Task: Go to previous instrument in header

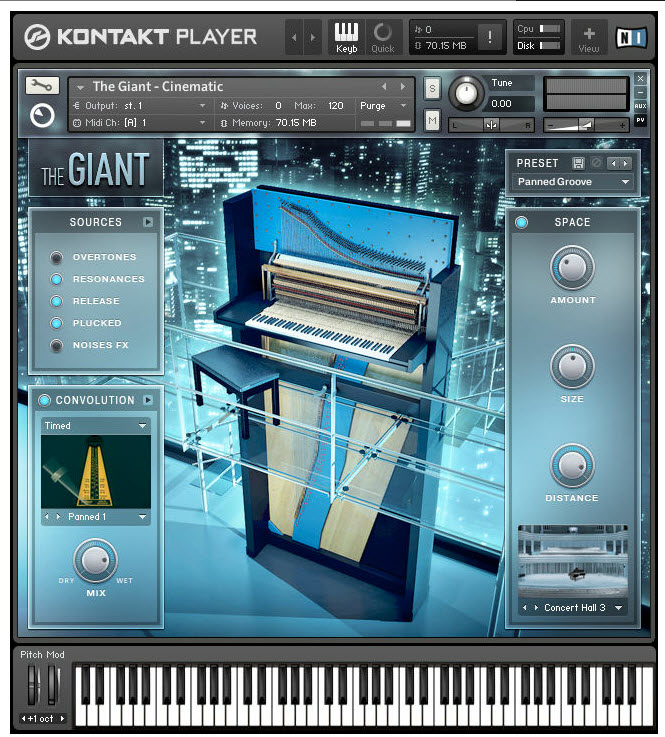Action: tap(294, 37)
